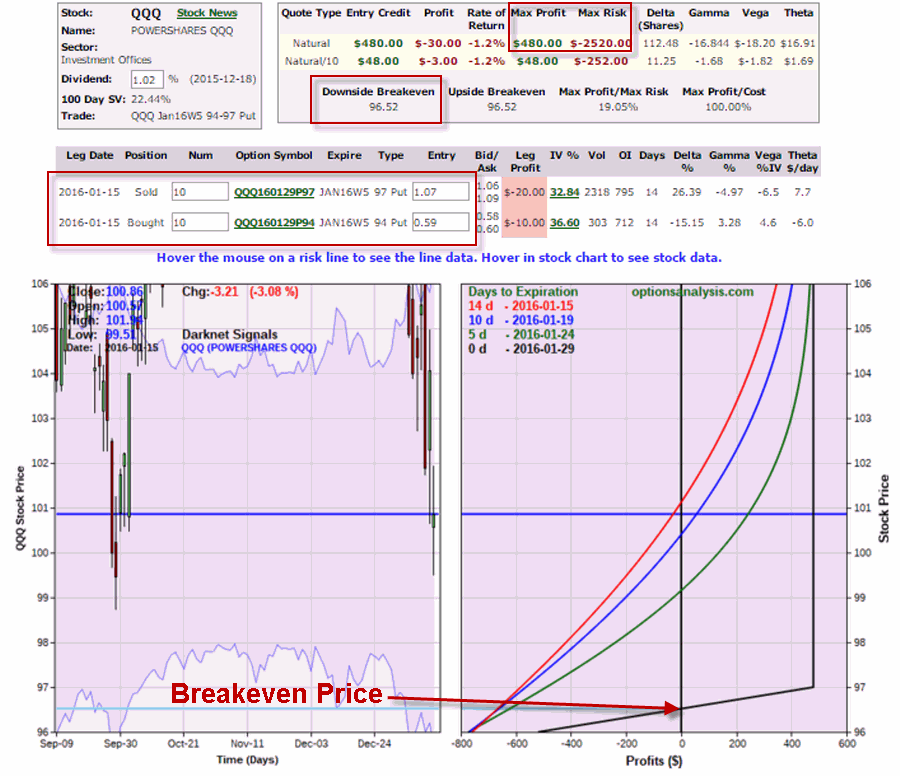This screenshot has width=900, height=776.
Task: Click the Vega value '$-18.20'
Action: click(x=755, y=43)
